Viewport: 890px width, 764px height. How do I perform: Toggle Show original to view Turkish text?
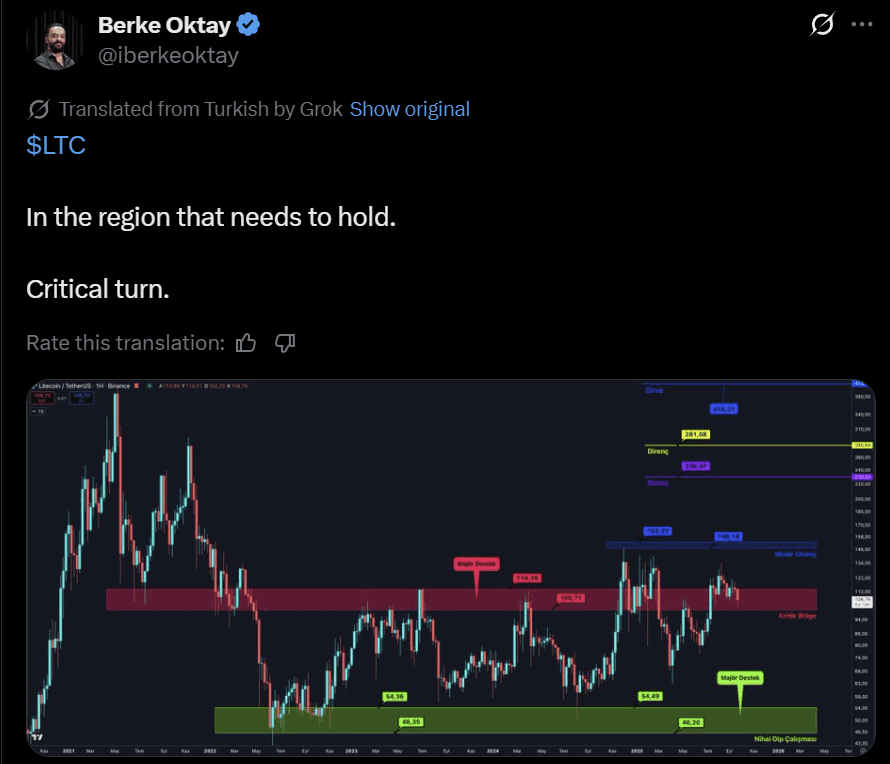[409, 109]
